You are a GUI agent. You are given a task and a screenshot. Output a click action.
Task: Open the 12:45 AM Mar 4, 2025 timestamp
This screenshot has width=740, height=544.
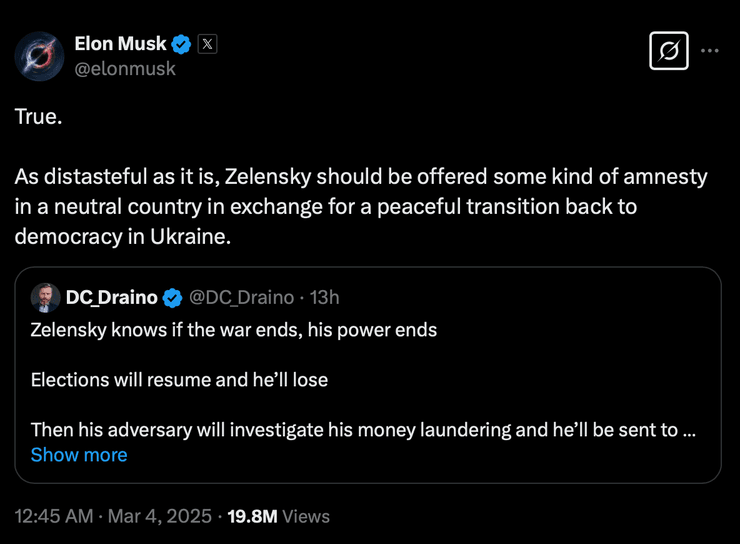113,516
